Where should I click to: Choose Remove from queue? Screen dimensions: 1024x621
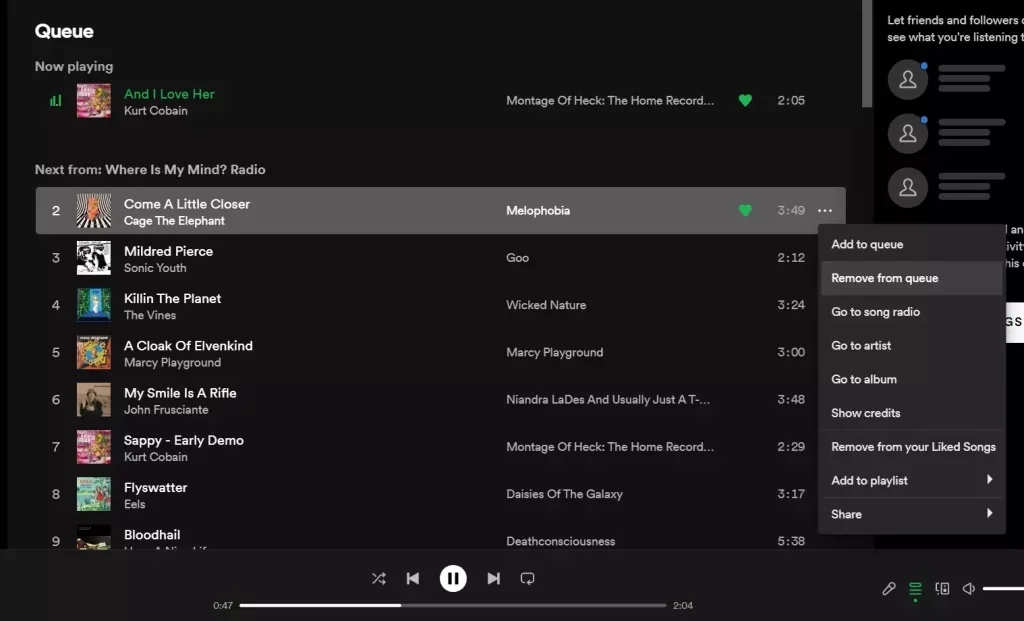[912, 278]
